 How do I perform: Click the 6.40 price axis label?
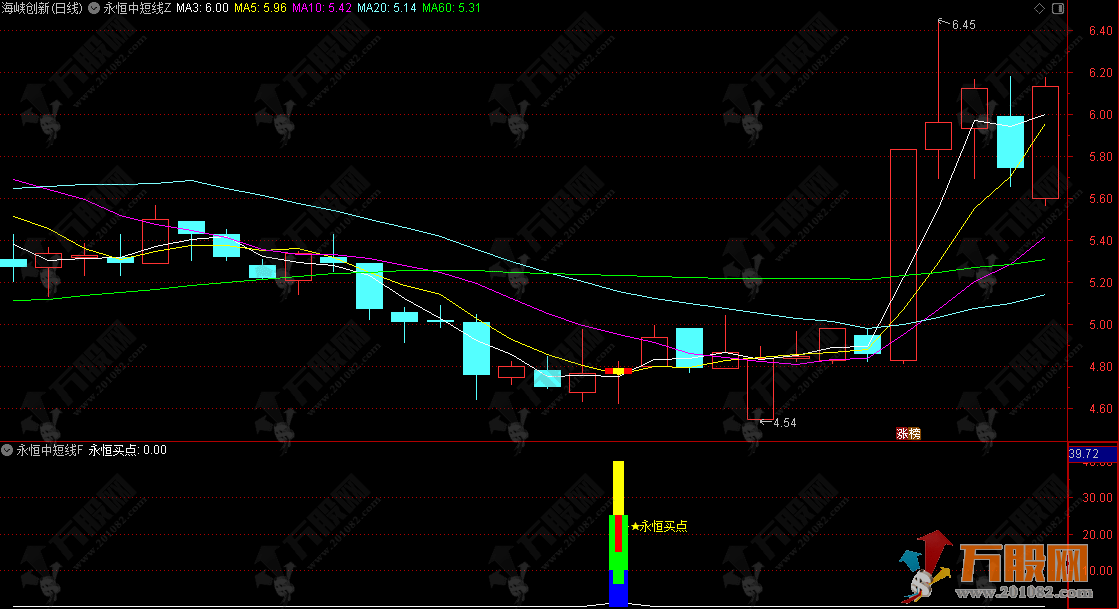(1100, 31)
